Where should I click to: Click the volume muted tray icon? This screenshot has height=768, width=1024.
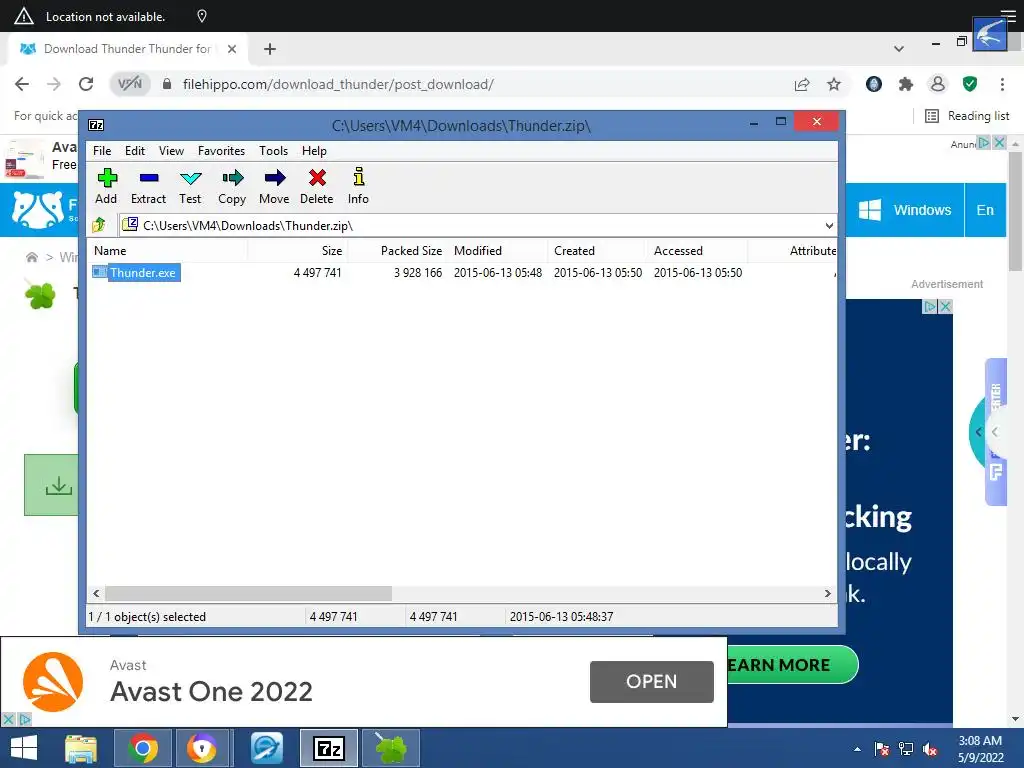(x=930, y=749)
